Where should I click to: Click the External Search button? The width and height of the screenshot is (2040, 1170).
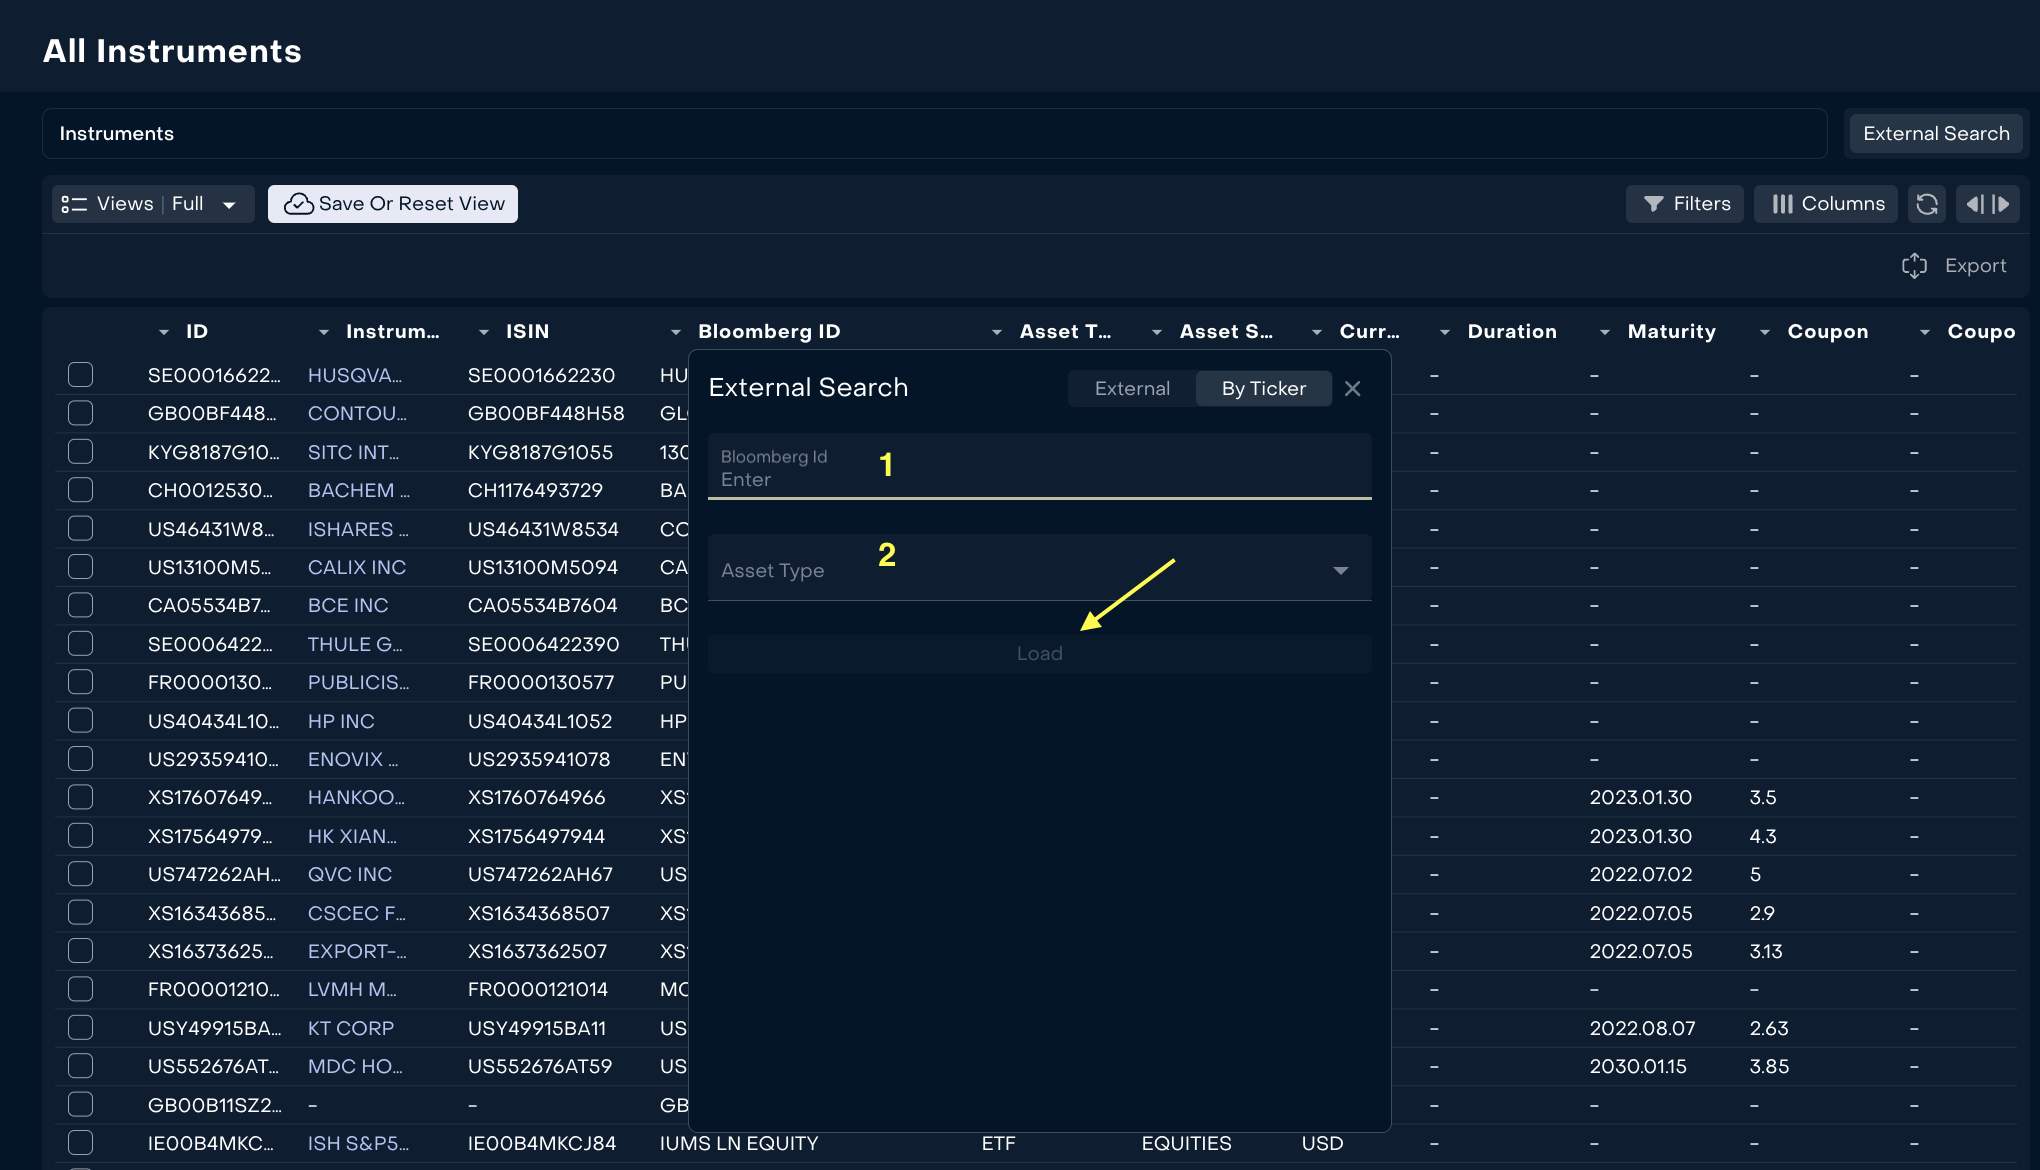[1935, 134]
